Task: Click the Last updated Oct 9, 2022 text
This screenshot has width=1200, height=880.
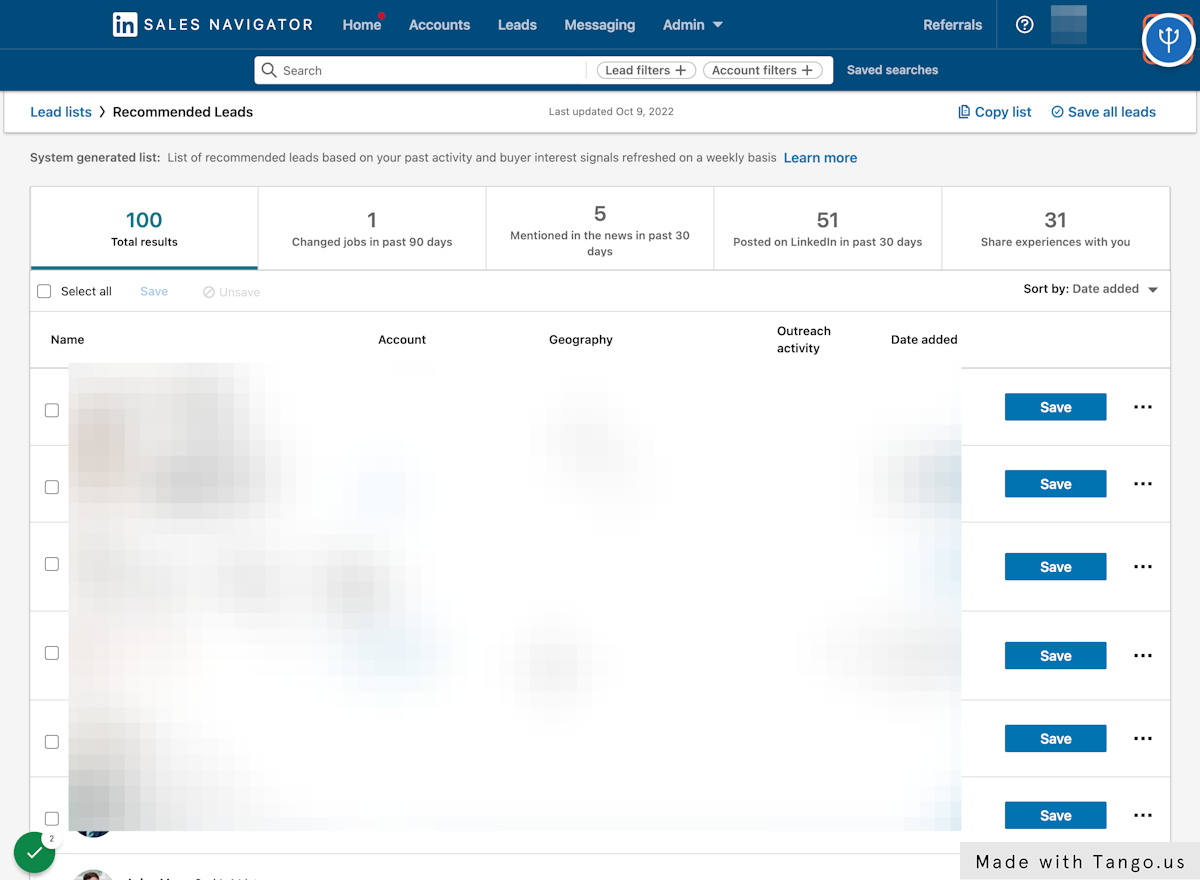Action: click(611, 112)
